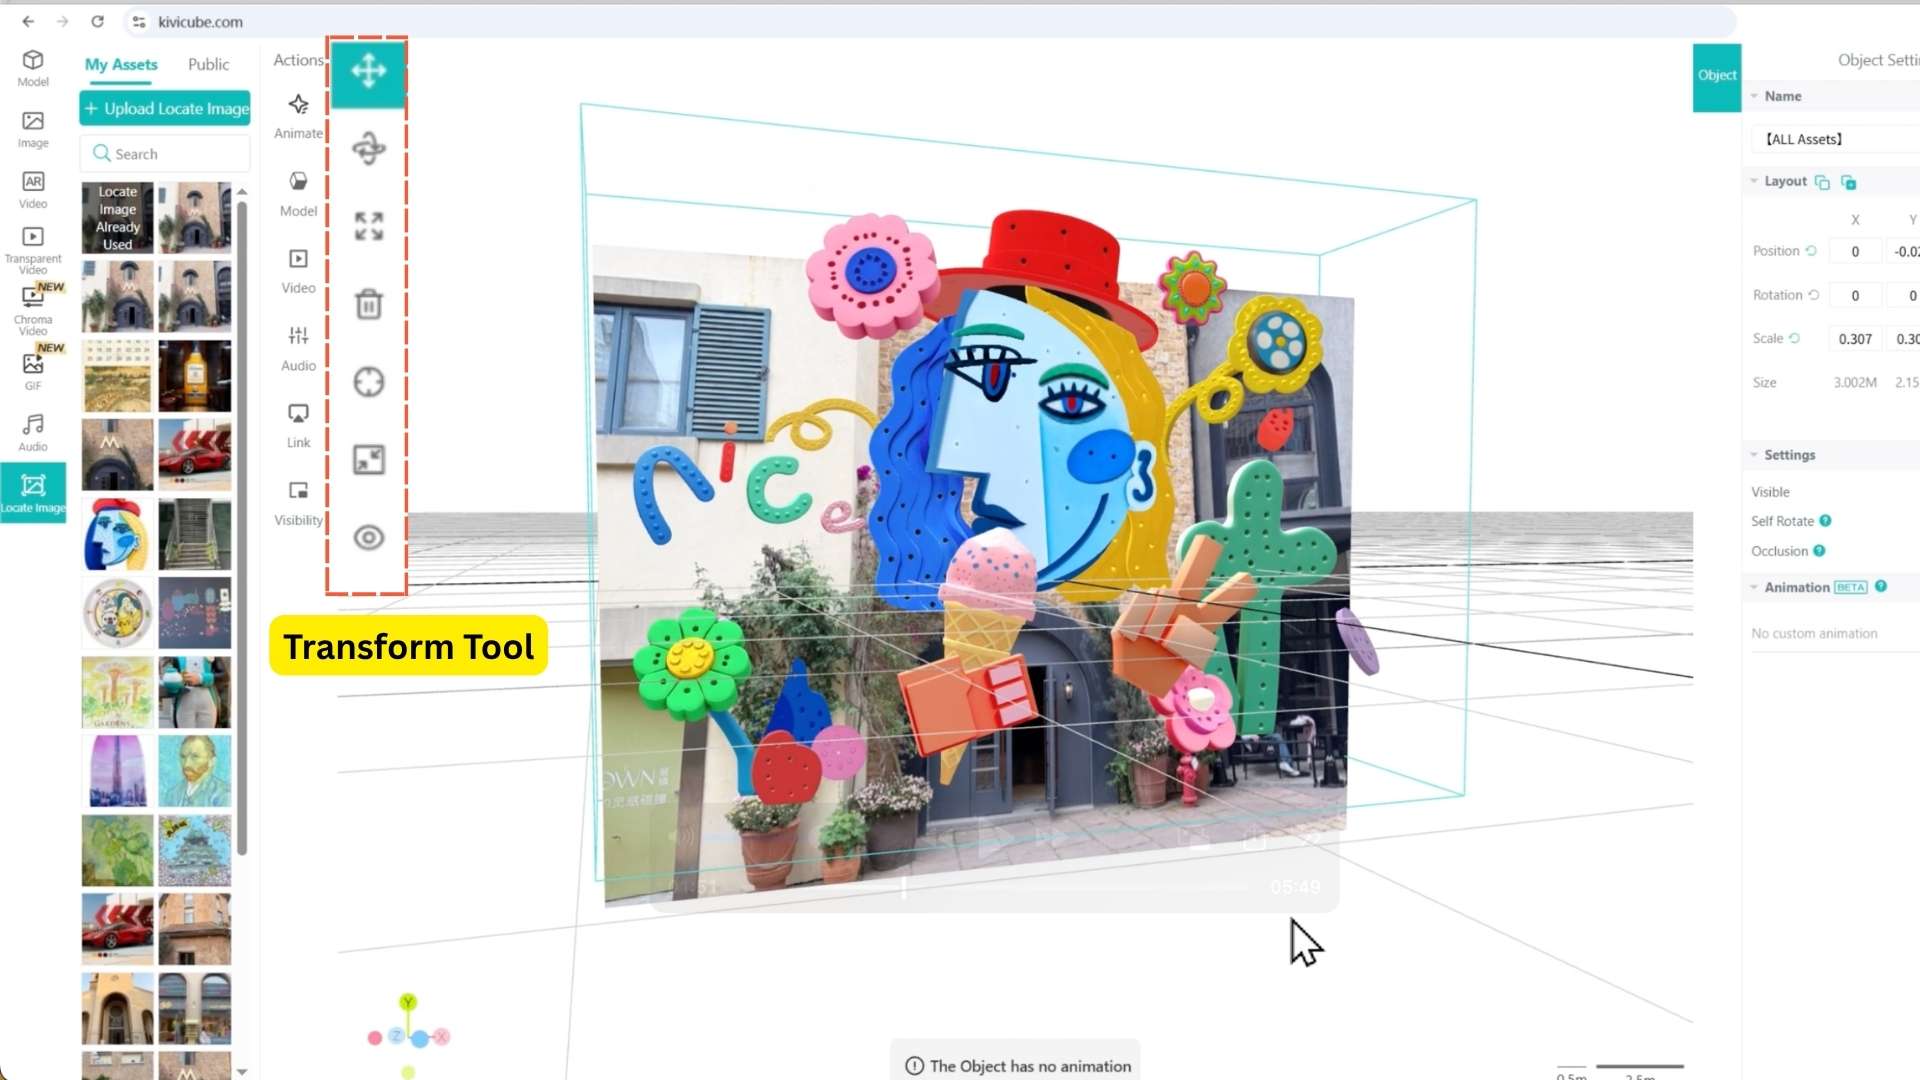The width and height of the screenshot is (1920, 1080).
Task: Select the Locate Image Already Used thumbnail
Action: (117, 217)
